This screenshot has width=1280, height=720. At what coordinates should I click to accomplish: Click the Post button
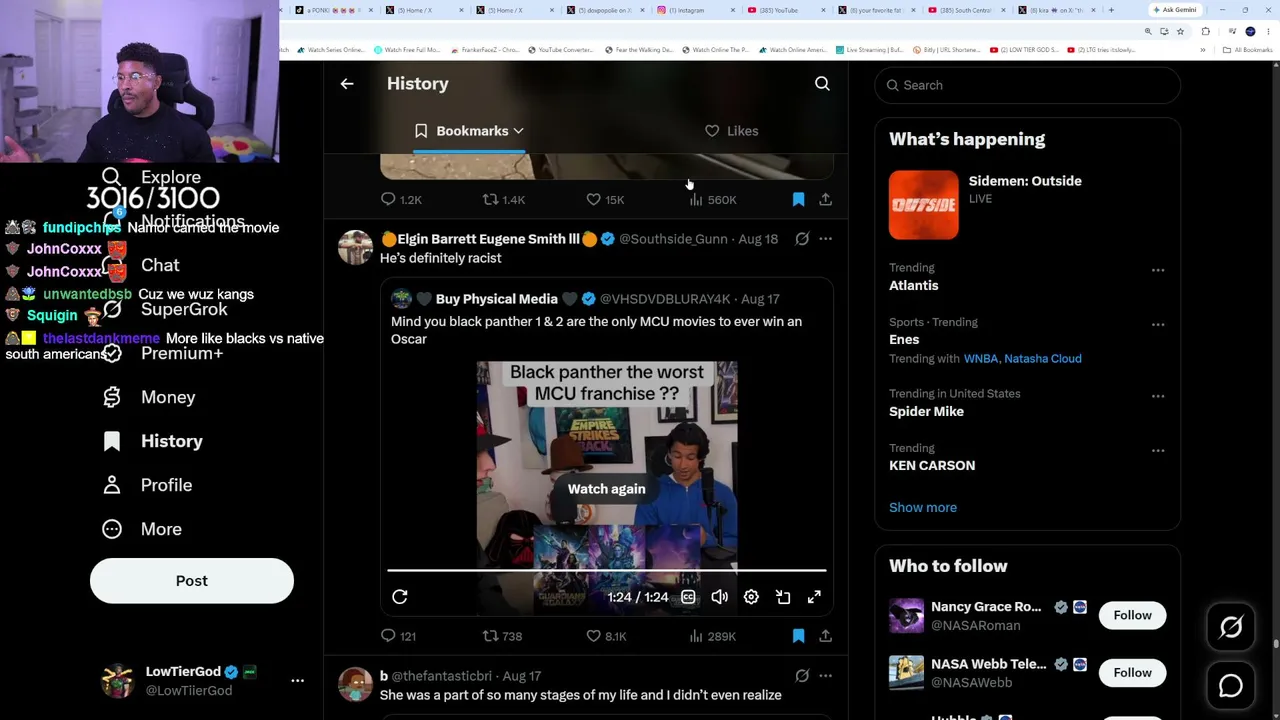[x=192, y=581]
